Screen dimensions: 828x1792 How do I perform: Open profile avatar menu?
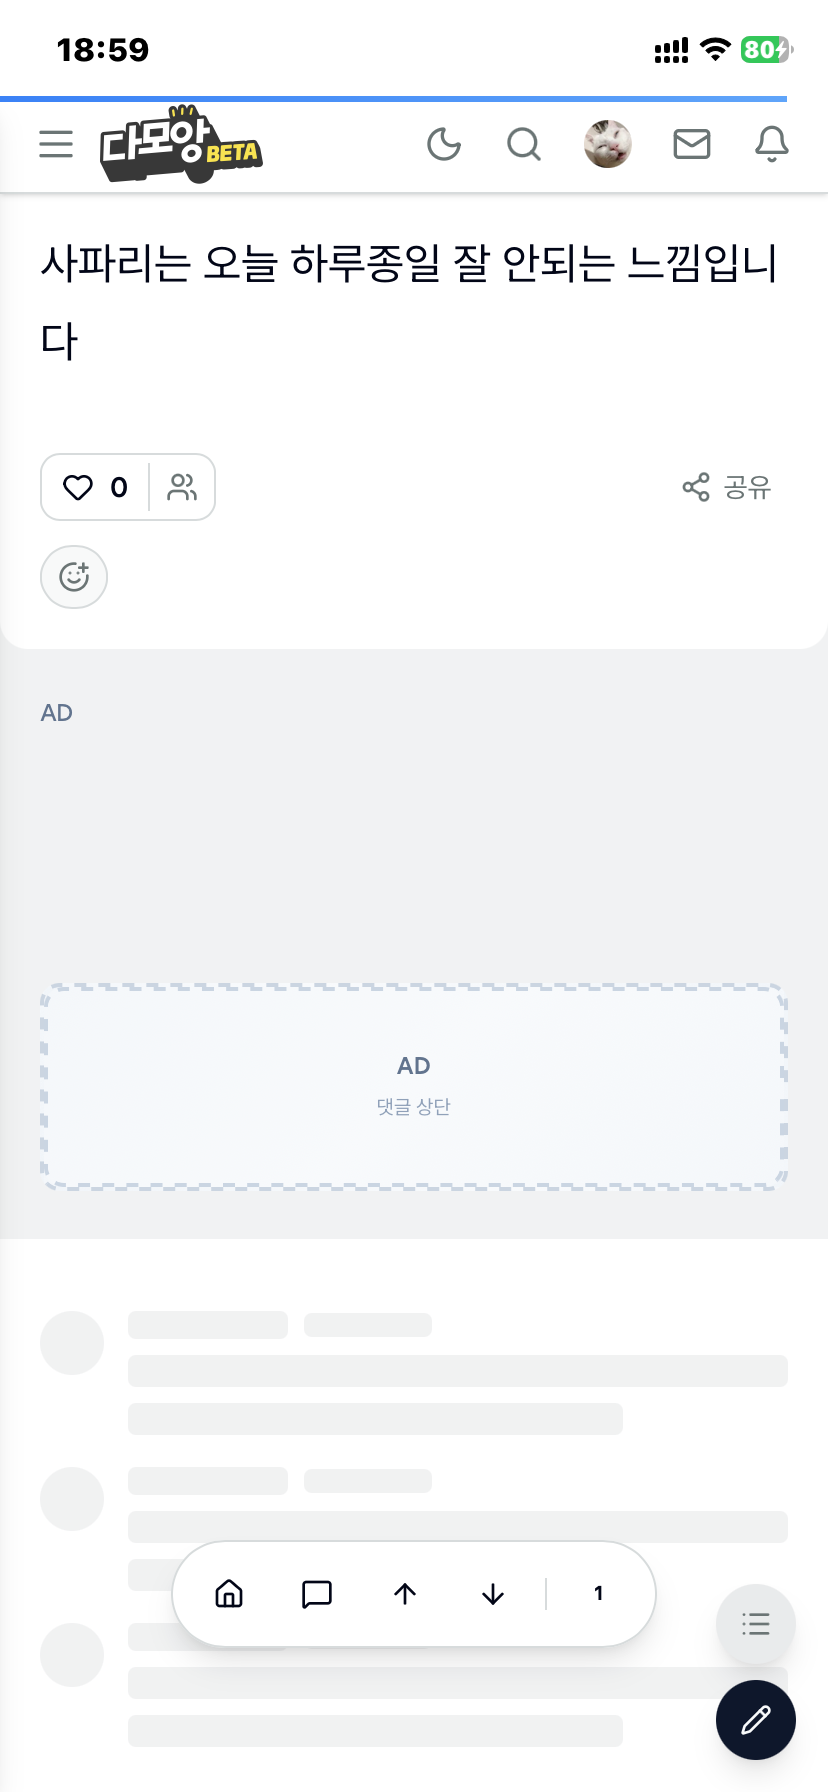pos(608,144)
